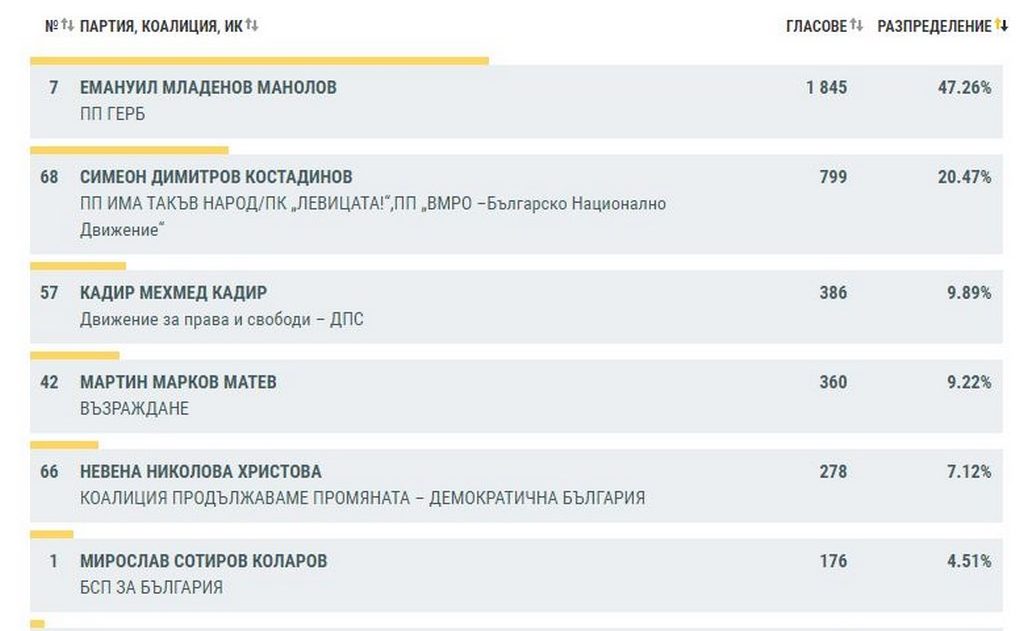Select МАРТИН МАРКОВ МАТЕВ entry
Image resolution: width=1020 pixels, height=631 pixels.
pos(178,382)
